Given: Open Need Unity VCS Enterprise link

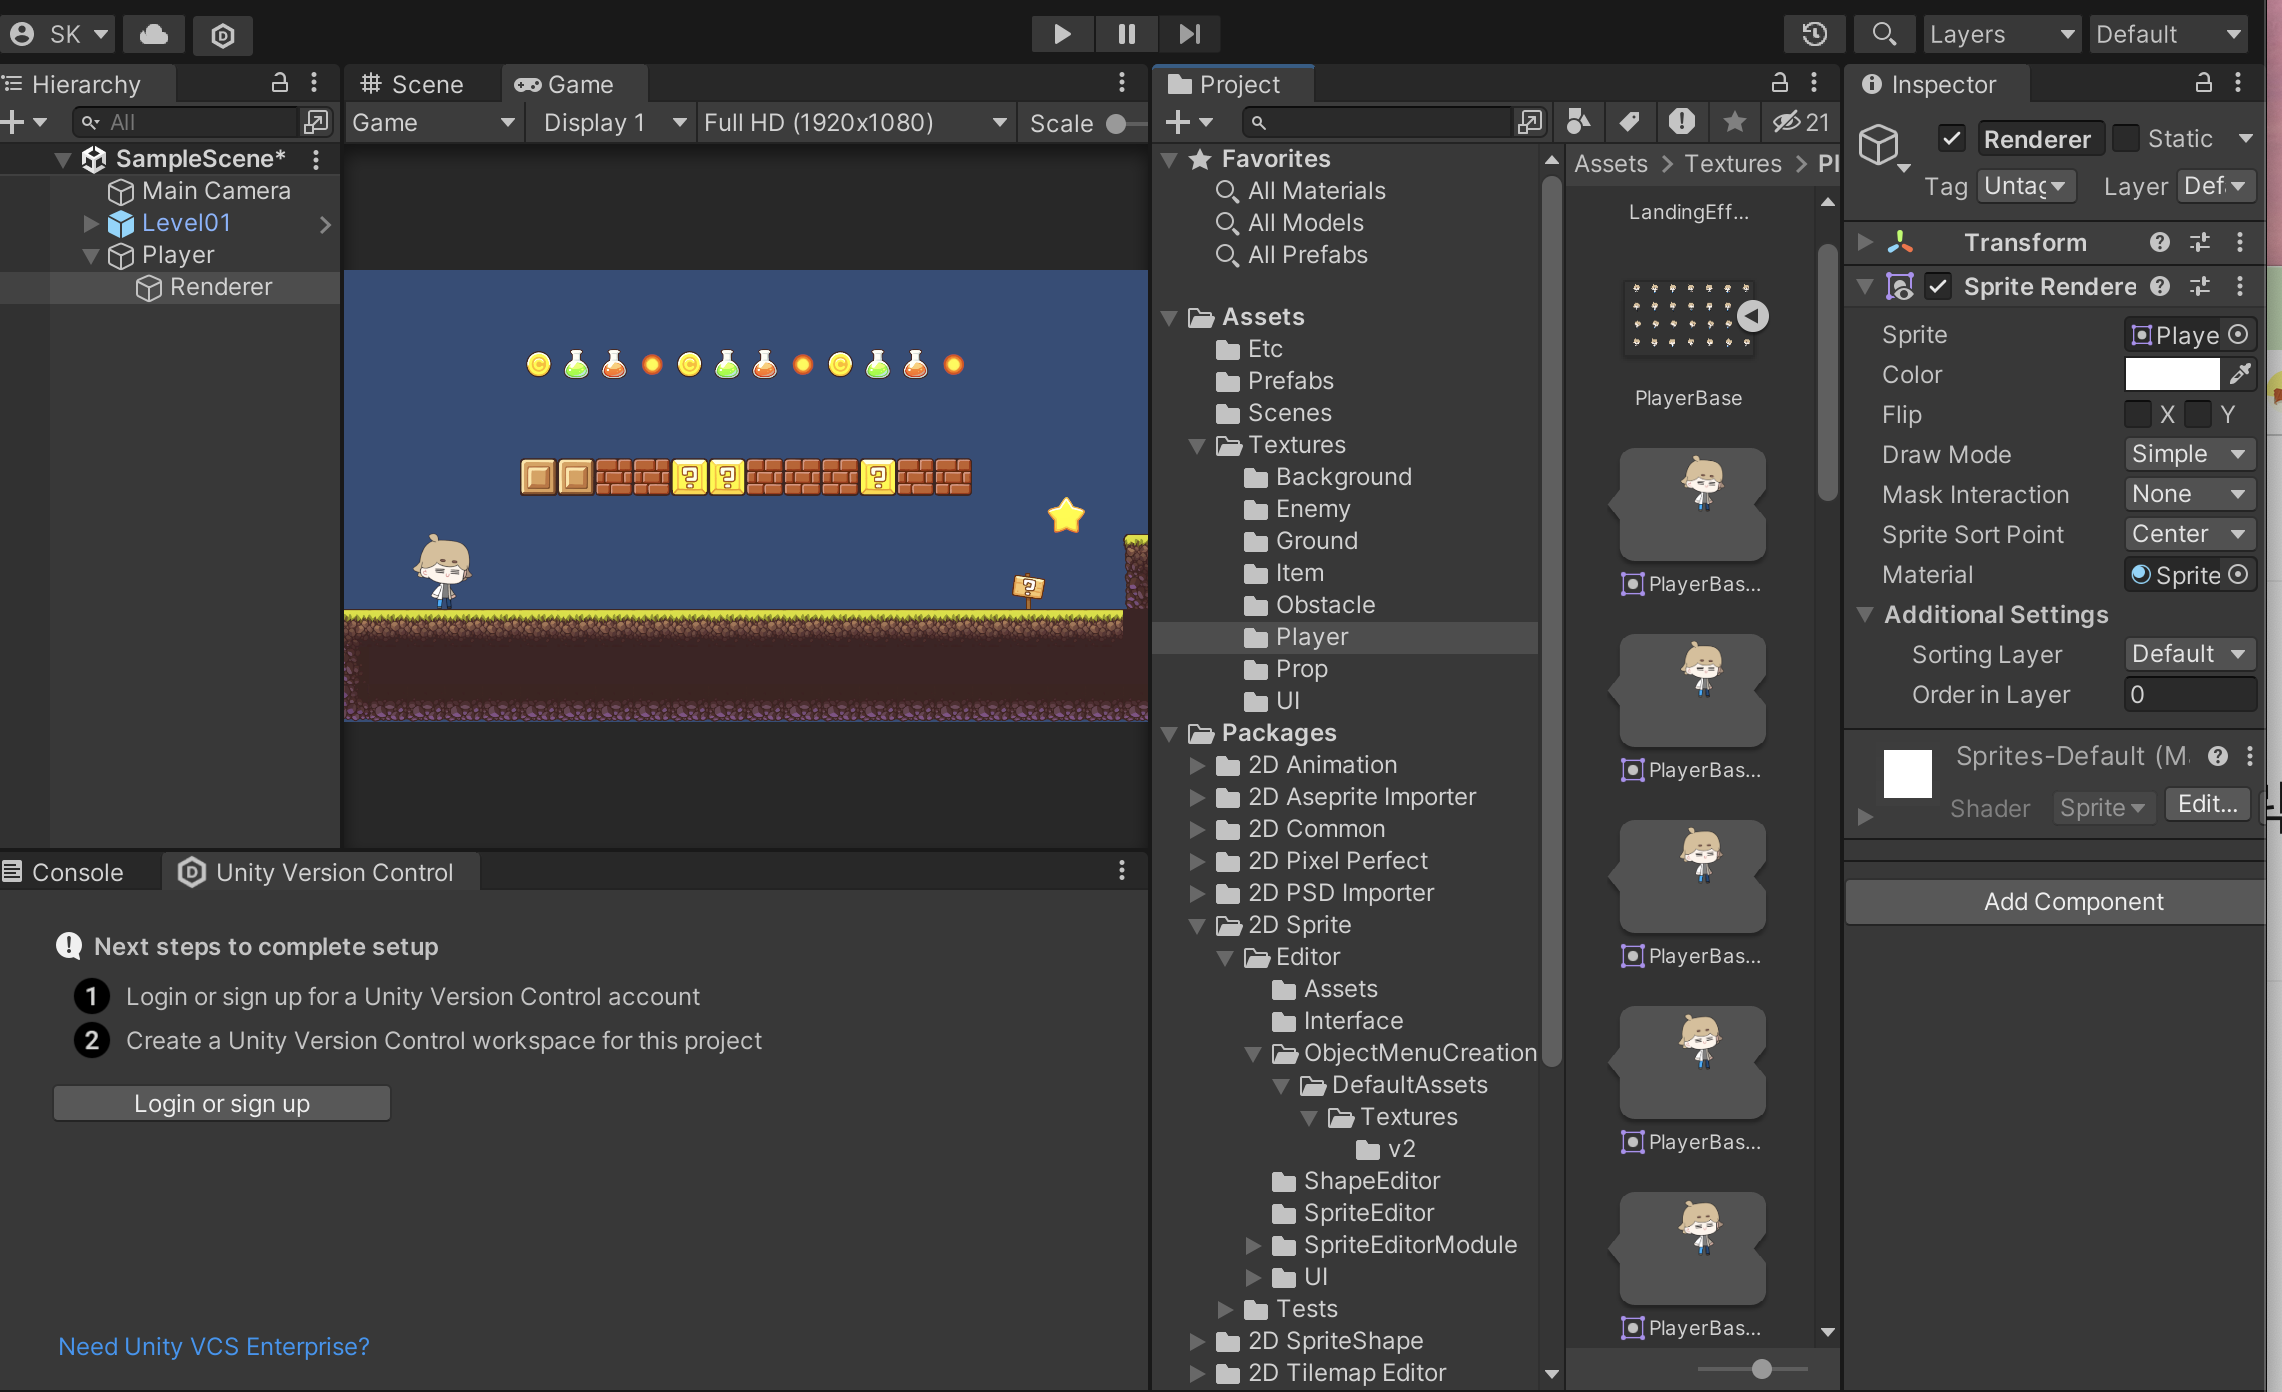Looking at the screenshot, I should click(x=214, y=1347).
